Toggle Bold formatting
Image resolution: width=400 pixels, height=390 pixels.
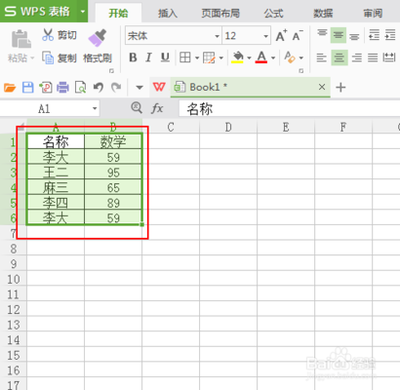pyautogui.click(x=133, y=58)
